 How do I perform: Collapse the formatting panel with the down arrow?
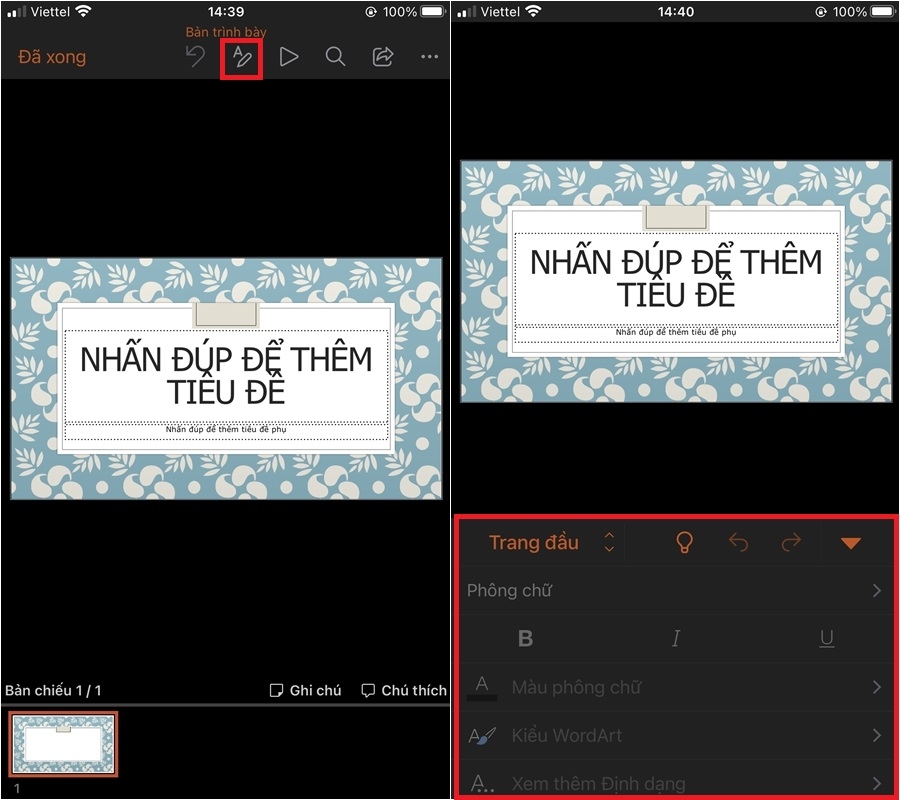coord(852,542)
